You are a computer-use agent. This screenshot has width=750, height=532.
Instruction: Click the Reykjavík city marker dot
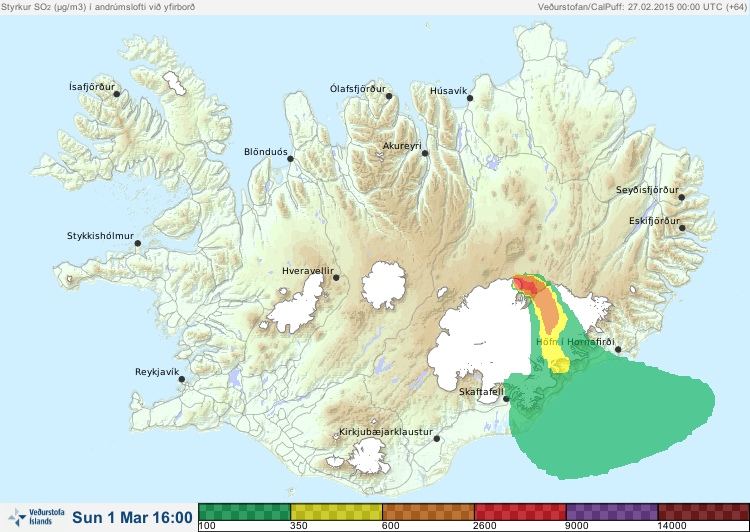point(182,379)
